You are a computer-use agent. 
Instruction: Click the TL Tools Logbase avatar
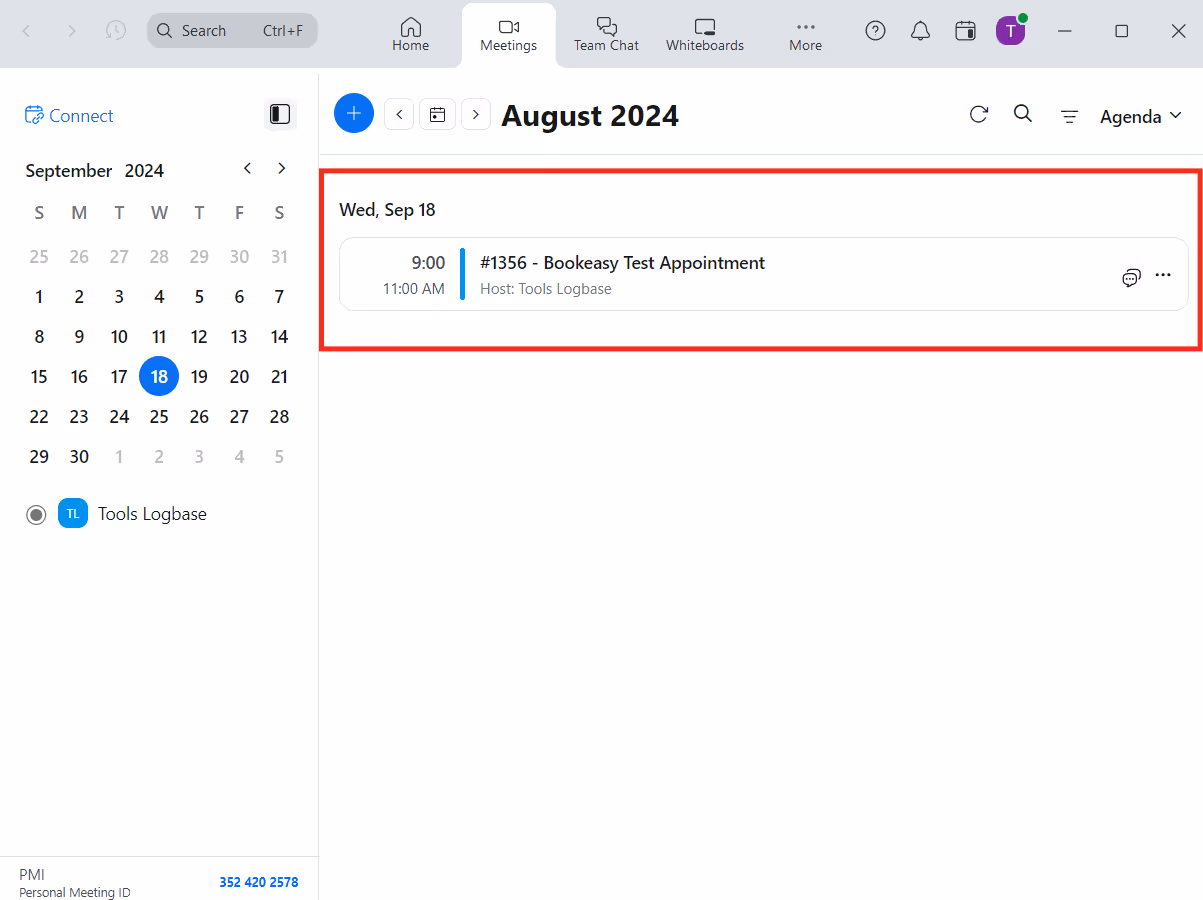point(73,514)
